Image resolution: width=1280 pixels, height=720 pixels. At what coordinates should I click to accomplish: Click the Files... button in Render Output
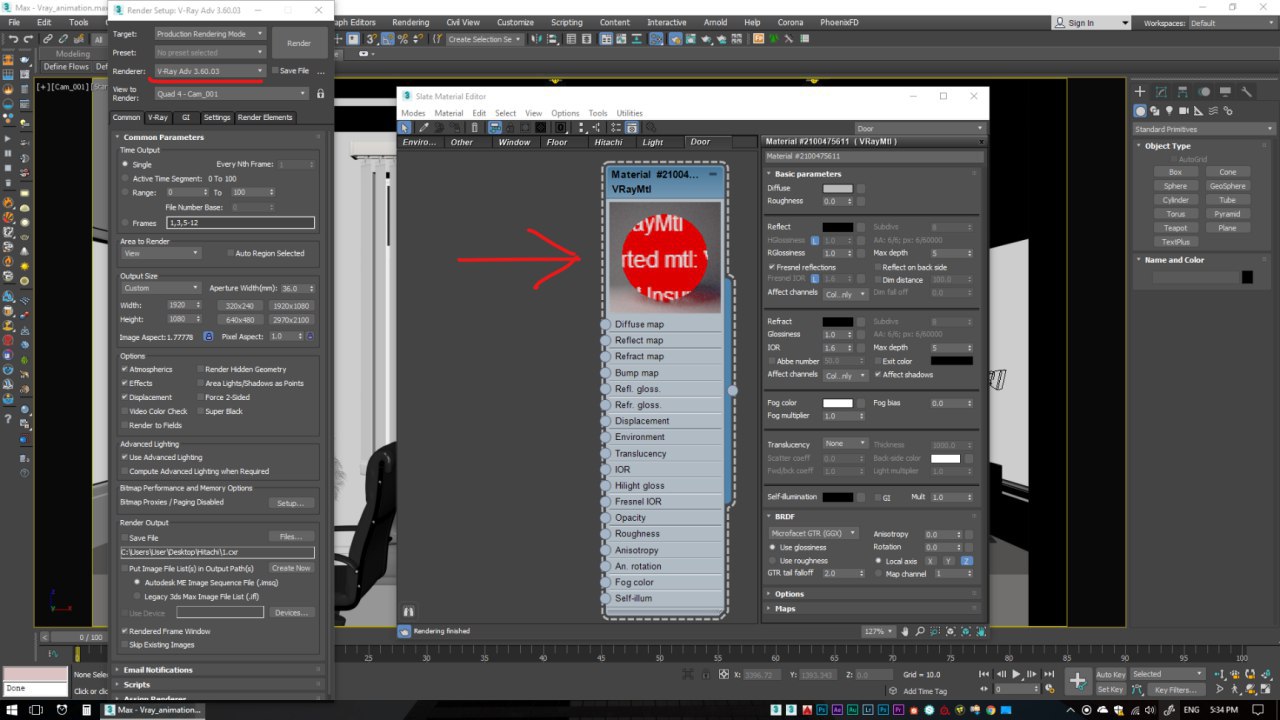click(x=290, y=537)
